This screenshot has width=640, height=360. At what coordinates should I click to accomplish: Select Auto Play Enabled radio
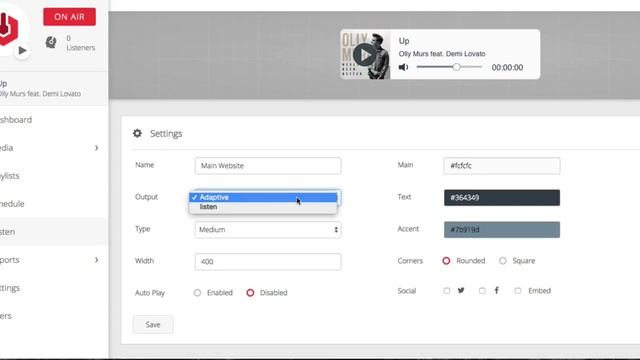click(x=197, y=293)
